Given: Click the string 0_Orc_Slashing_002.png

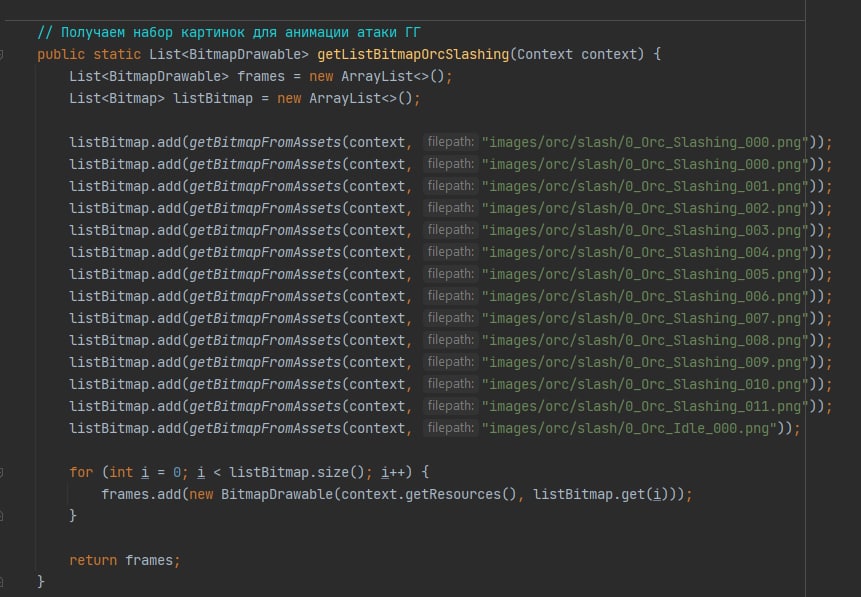Looking at the screenshot, I should [x=645, y=208].
